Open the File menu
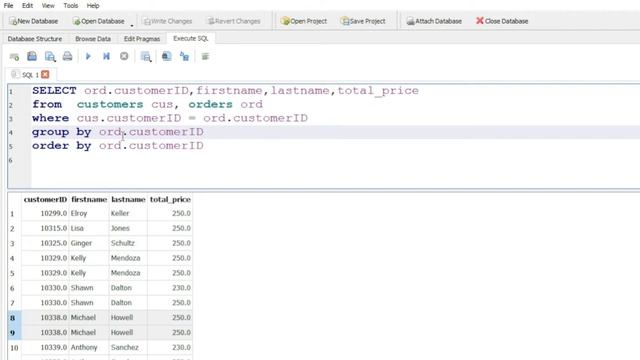 [9, 6]
